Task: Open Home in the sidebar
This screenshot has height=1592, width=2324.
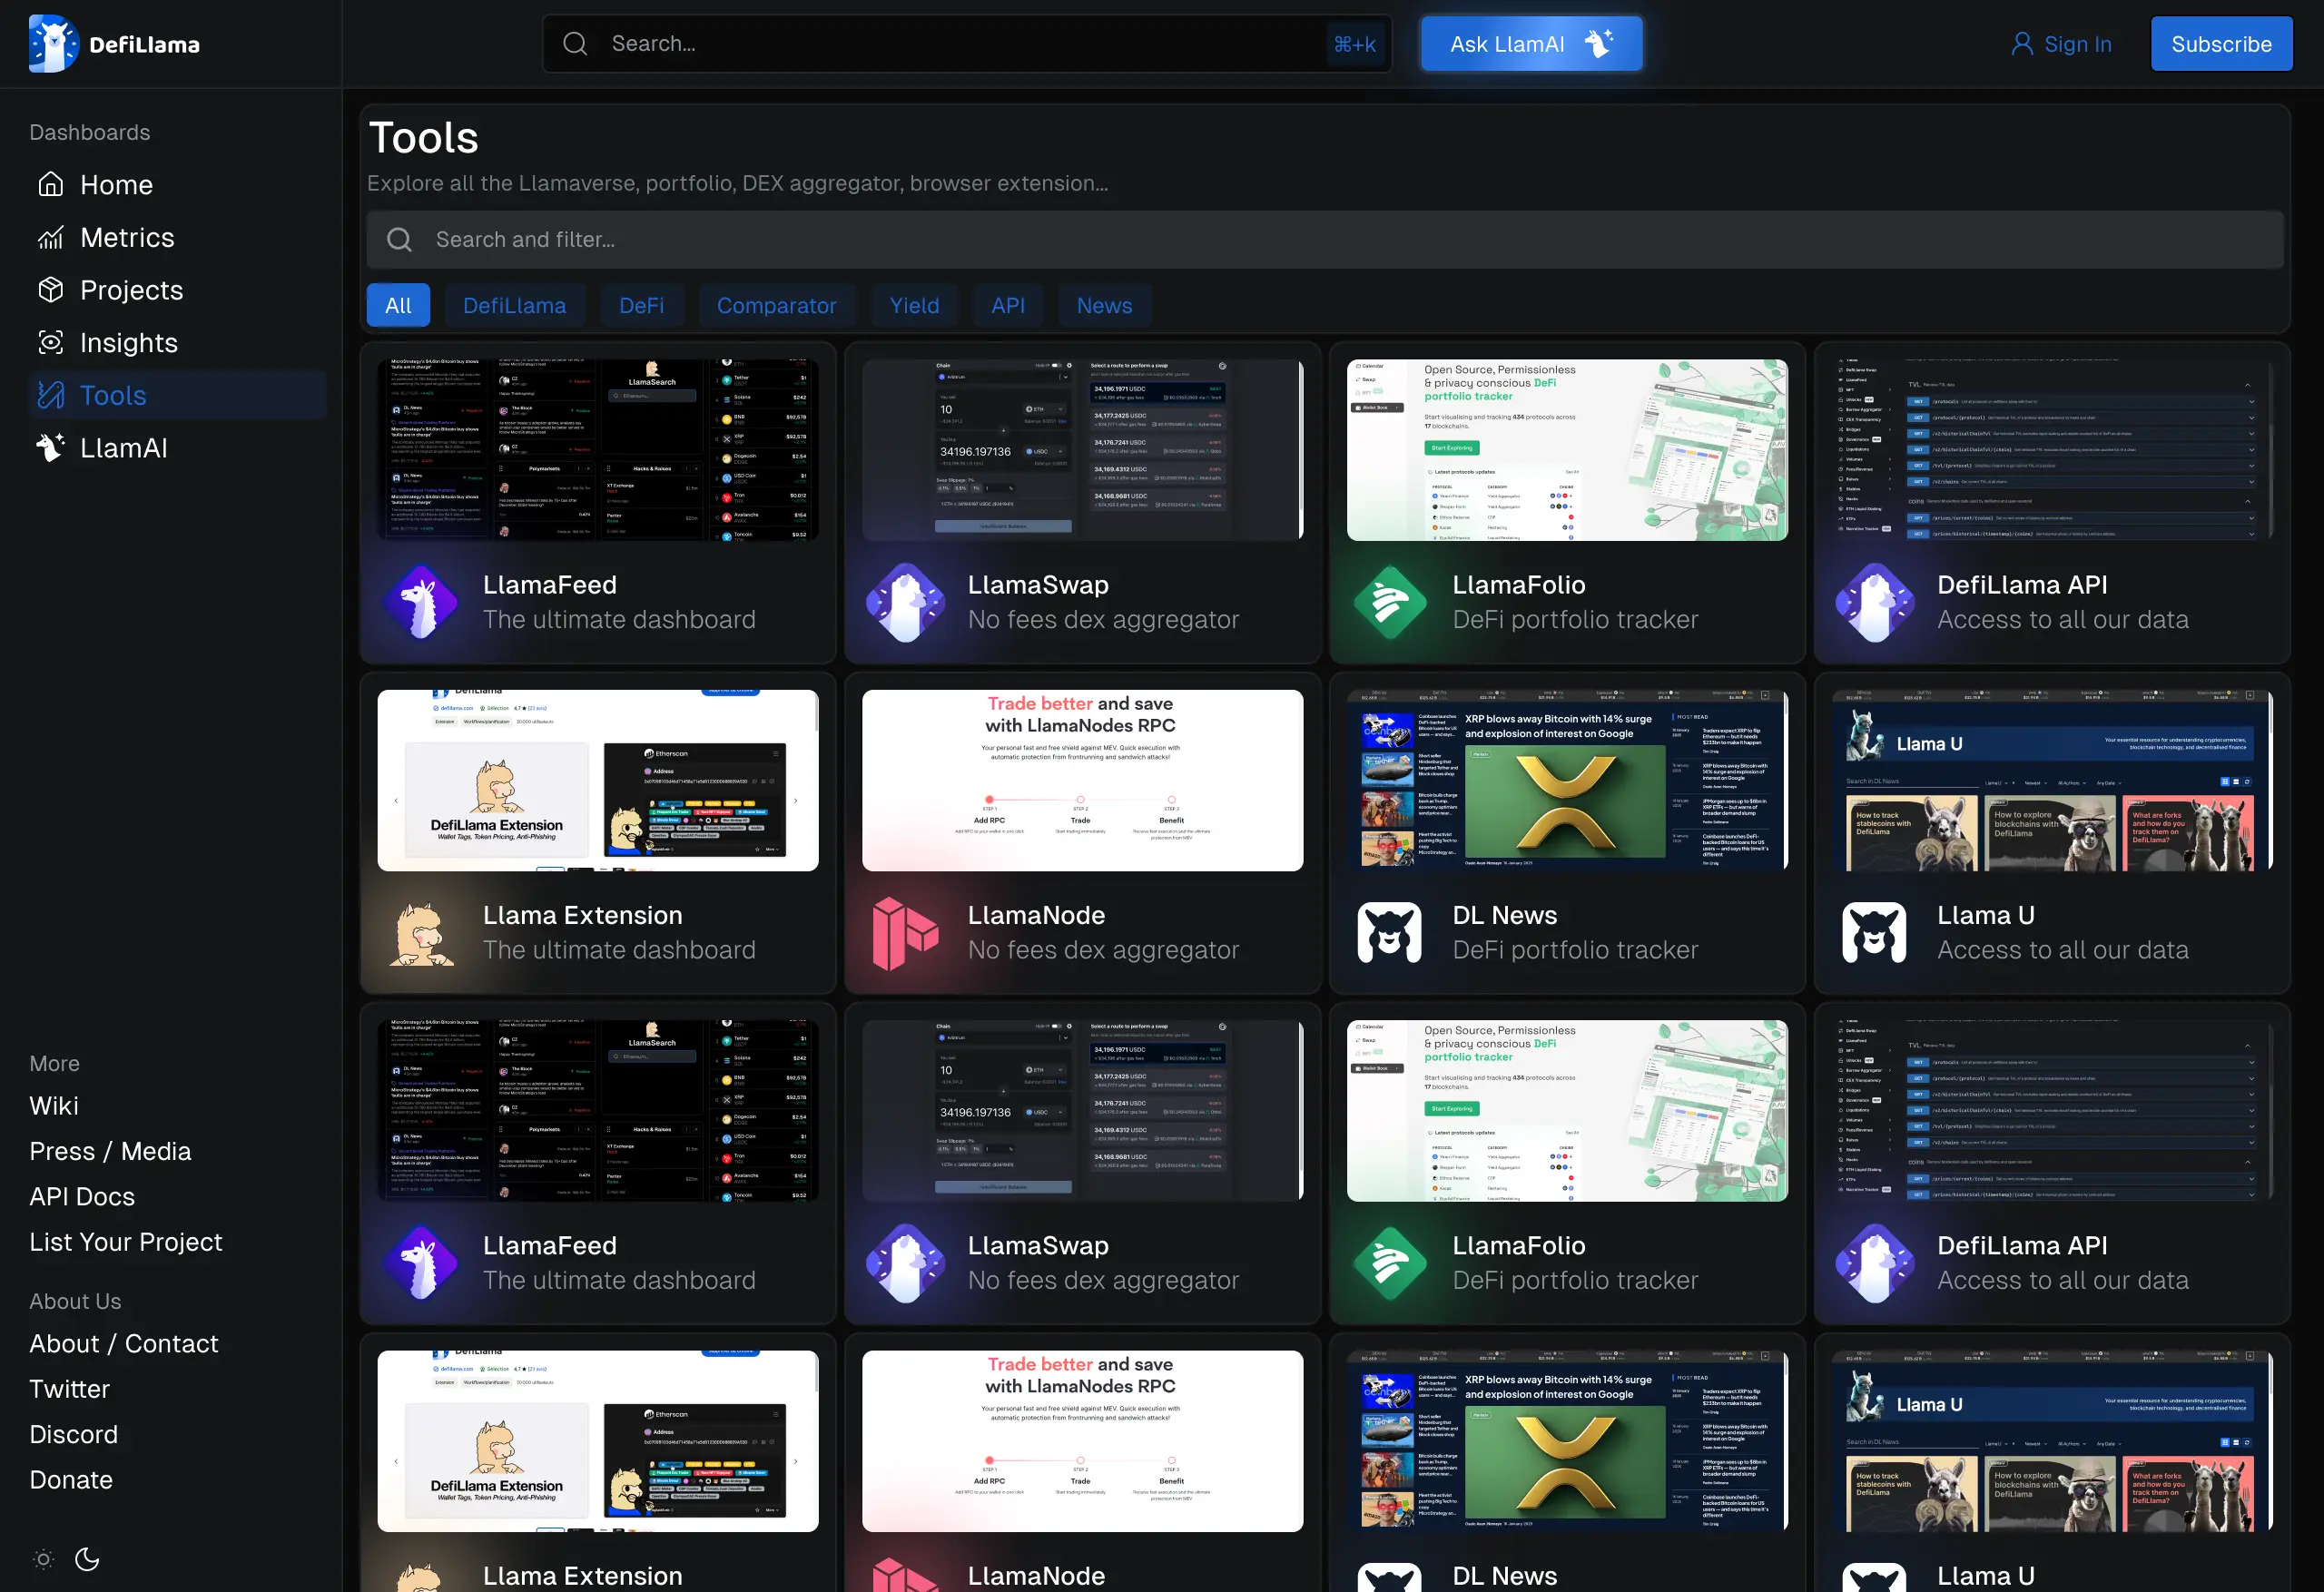Action: click(178, 184)
